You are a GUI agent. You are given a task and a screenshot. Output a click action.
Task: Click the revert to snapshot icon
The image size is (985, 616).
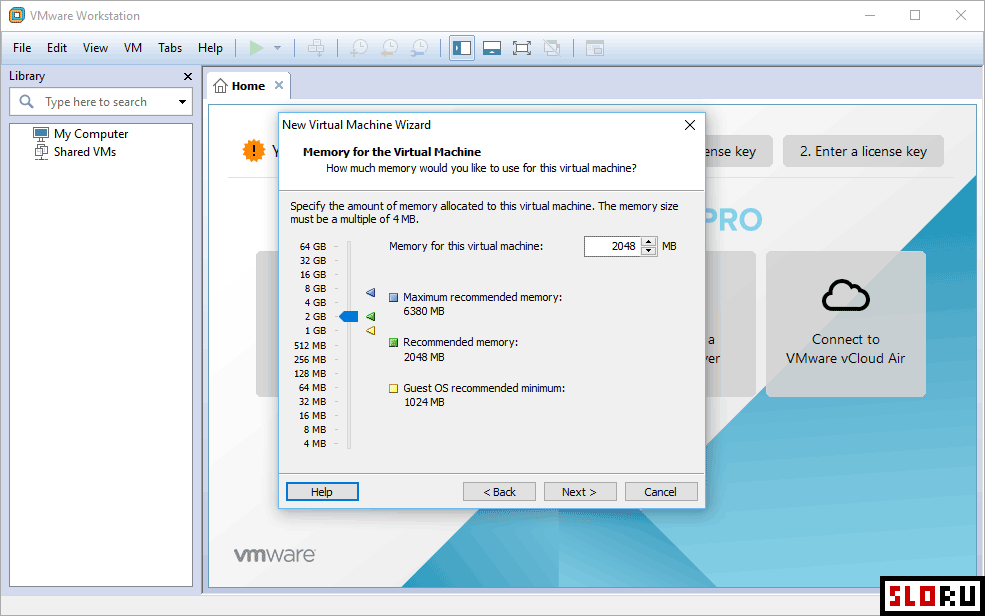point(389,48)
